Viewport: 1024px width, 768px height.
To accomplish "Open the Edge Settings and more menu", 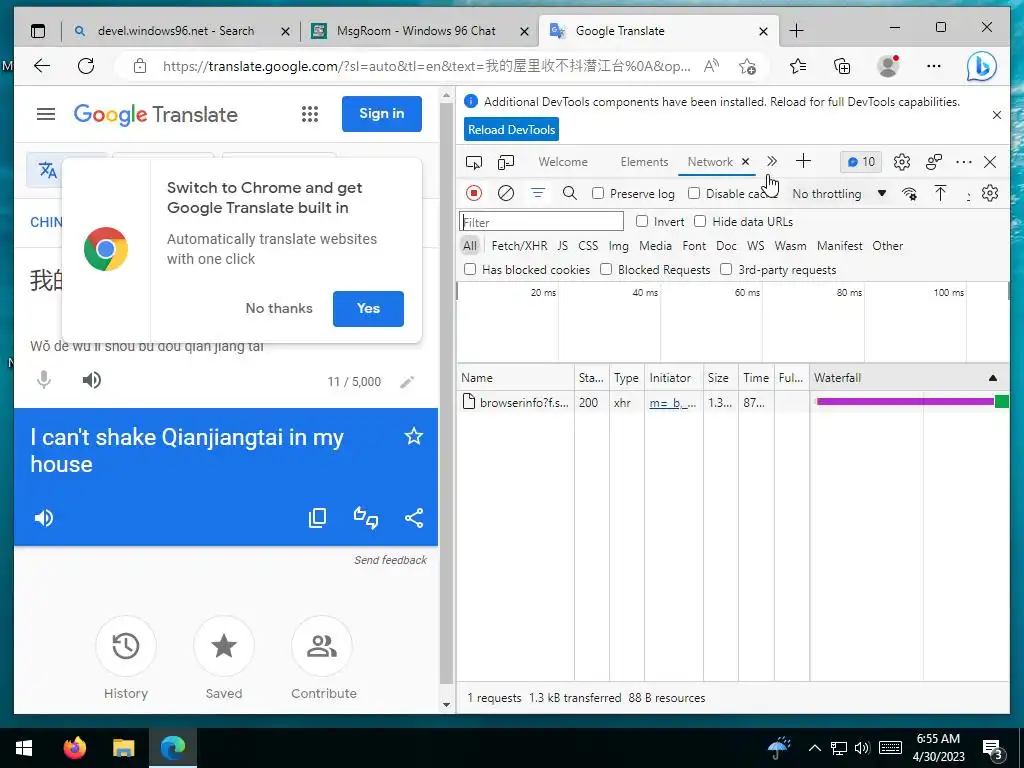I will 934,66.
